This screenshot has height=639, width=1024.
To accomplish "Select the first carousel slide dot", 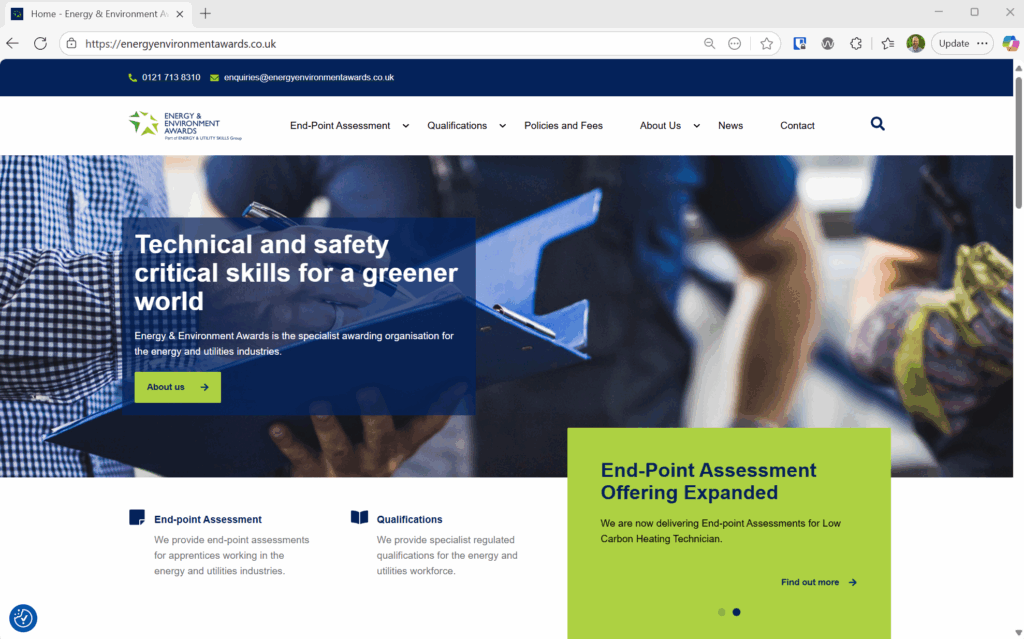I will (721, 612).
